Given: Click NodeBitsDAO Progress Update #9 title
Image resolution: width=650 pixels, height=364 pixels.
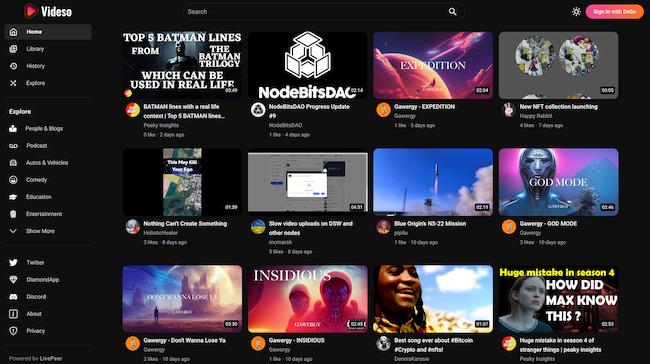Looking at the screenshot, I should [x=309, y=111].
